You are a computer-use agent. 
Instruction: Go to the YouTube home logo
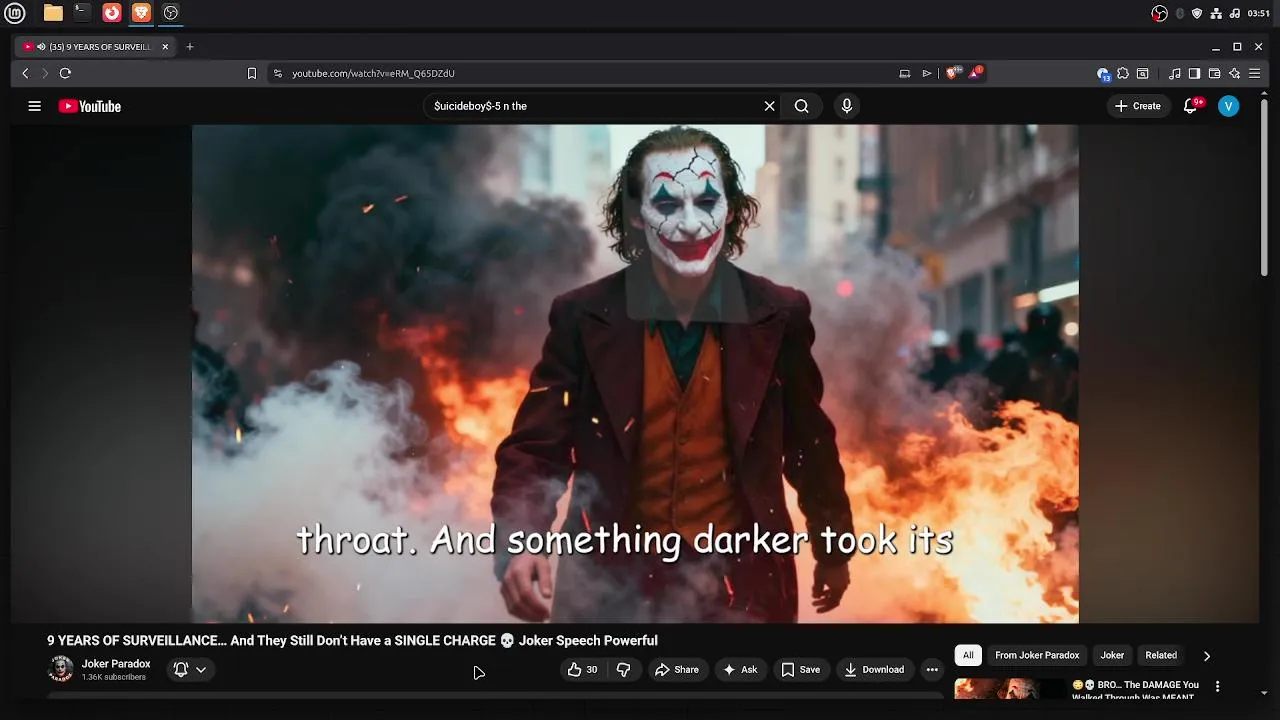(90, 106)
